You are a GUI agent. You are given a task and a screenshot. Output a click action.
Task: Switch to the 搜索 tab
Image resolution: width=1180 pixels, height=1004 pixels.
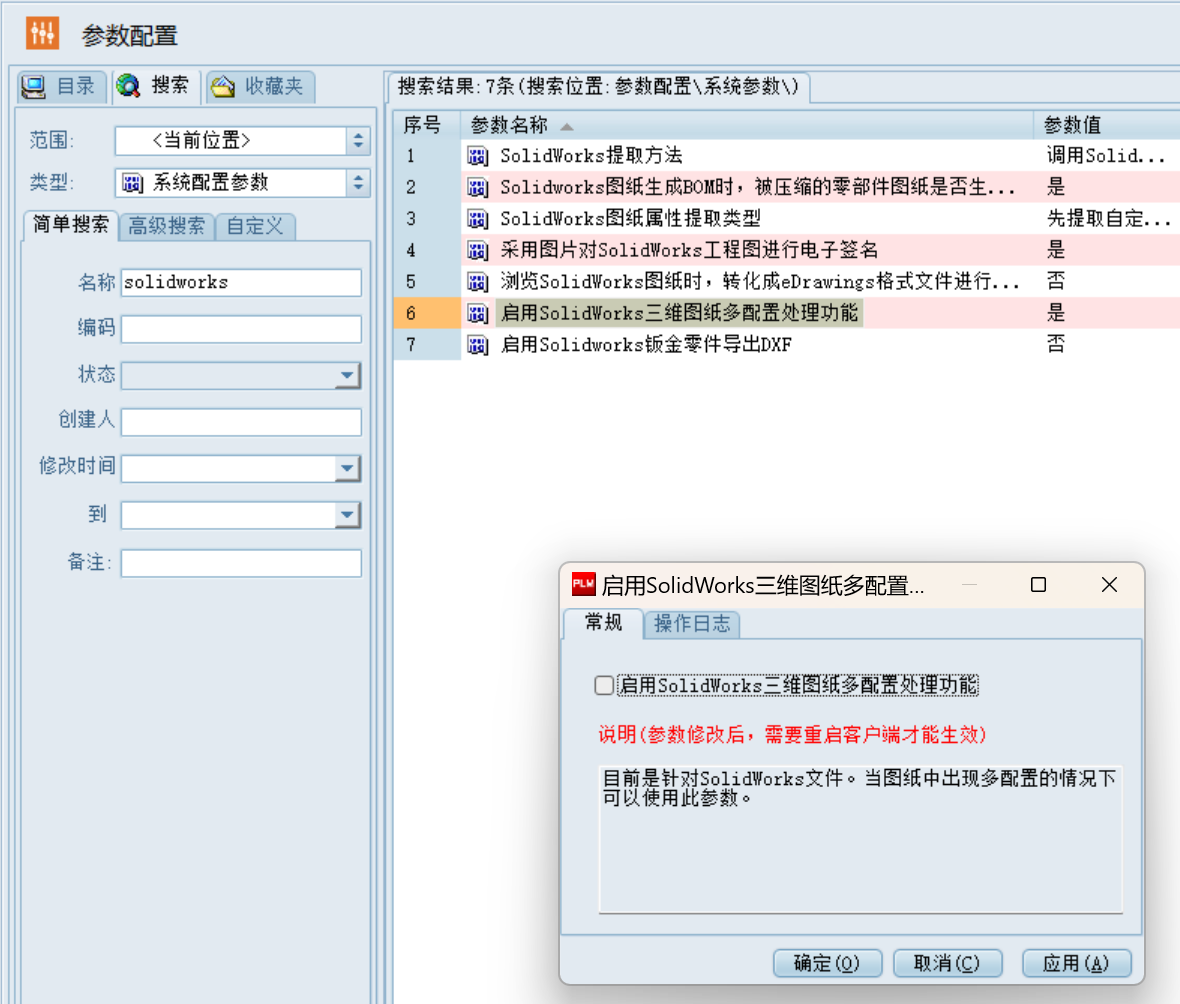point(155,85)
